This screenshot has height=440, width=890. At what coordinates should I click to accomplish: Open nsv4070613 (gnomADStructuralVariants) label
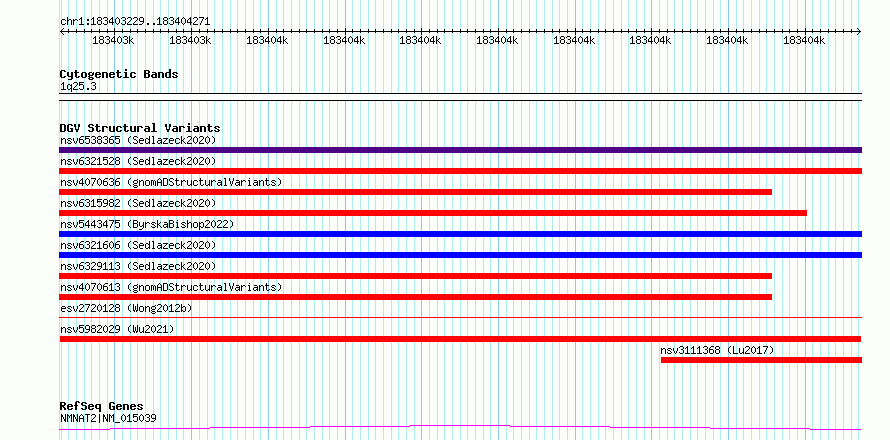[171, 287]
